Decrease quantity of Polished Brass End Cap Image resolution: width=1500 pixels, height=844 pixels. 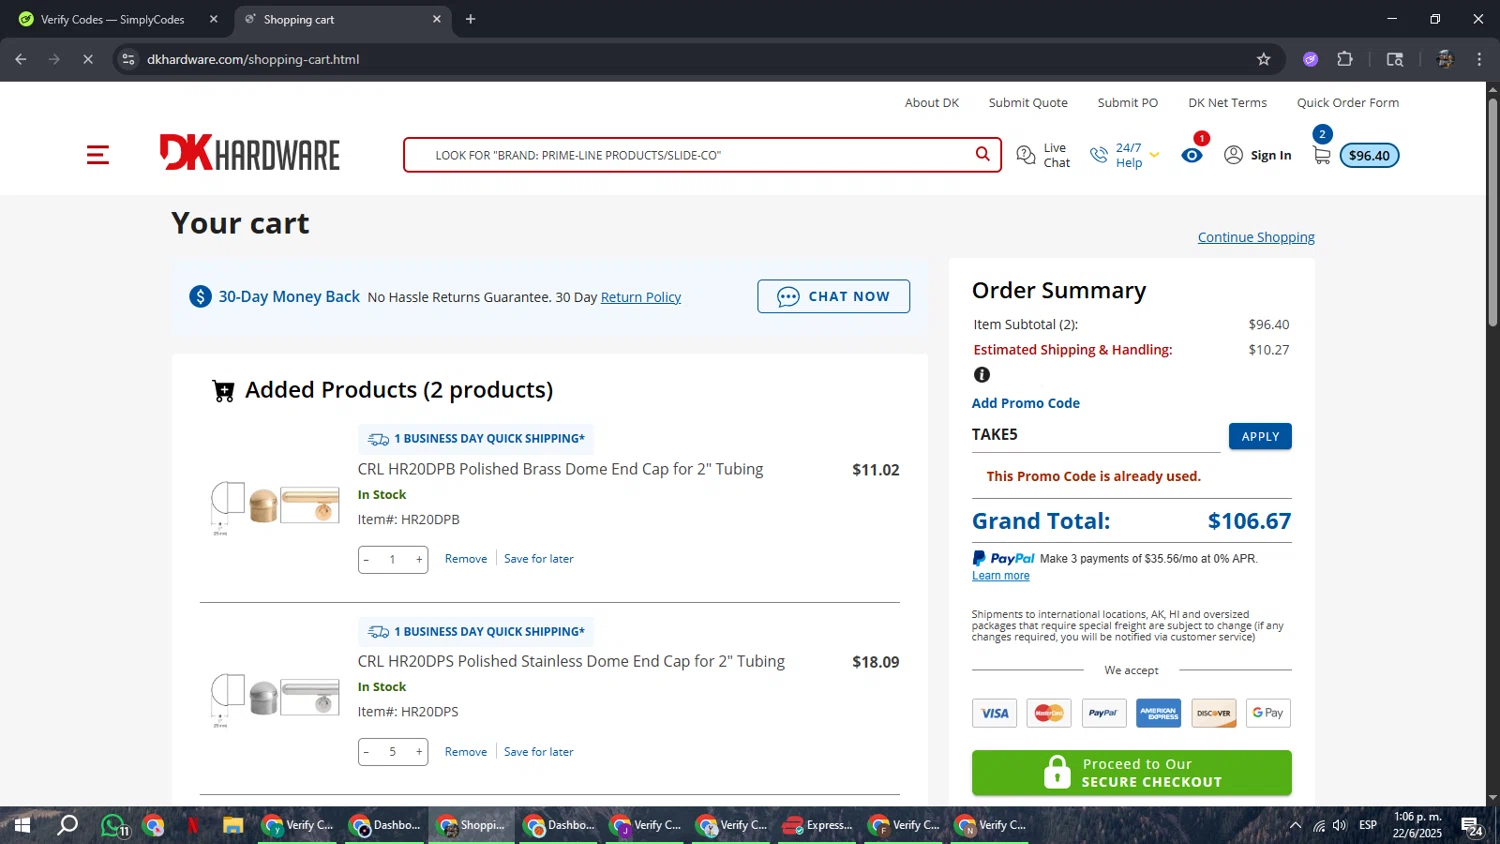[x=367, y=560]
